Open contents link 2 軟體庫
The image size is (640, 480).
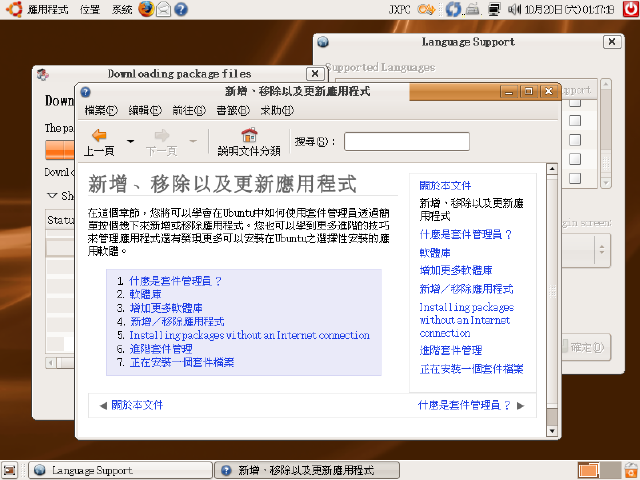(145, 294)
